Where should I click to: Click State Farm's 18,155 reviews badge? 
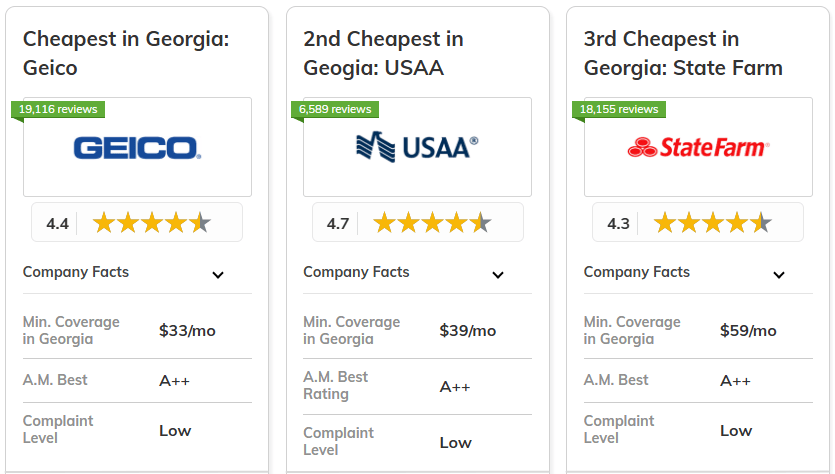618,109
